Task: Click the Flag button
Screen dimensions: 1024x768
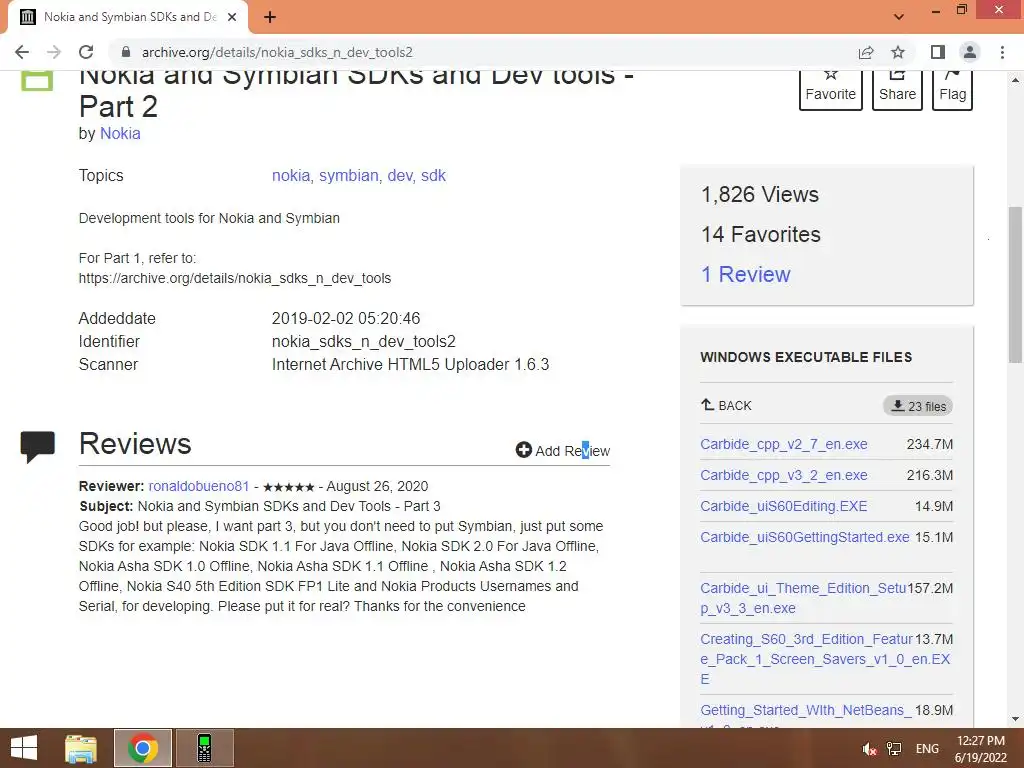Action: [952, 90]
